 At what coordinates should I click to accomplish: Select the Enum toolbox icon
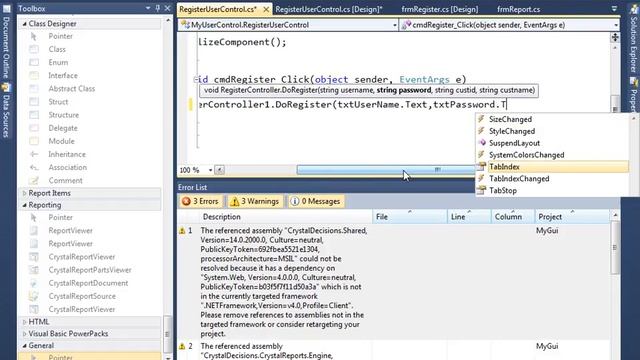point(34,62)
